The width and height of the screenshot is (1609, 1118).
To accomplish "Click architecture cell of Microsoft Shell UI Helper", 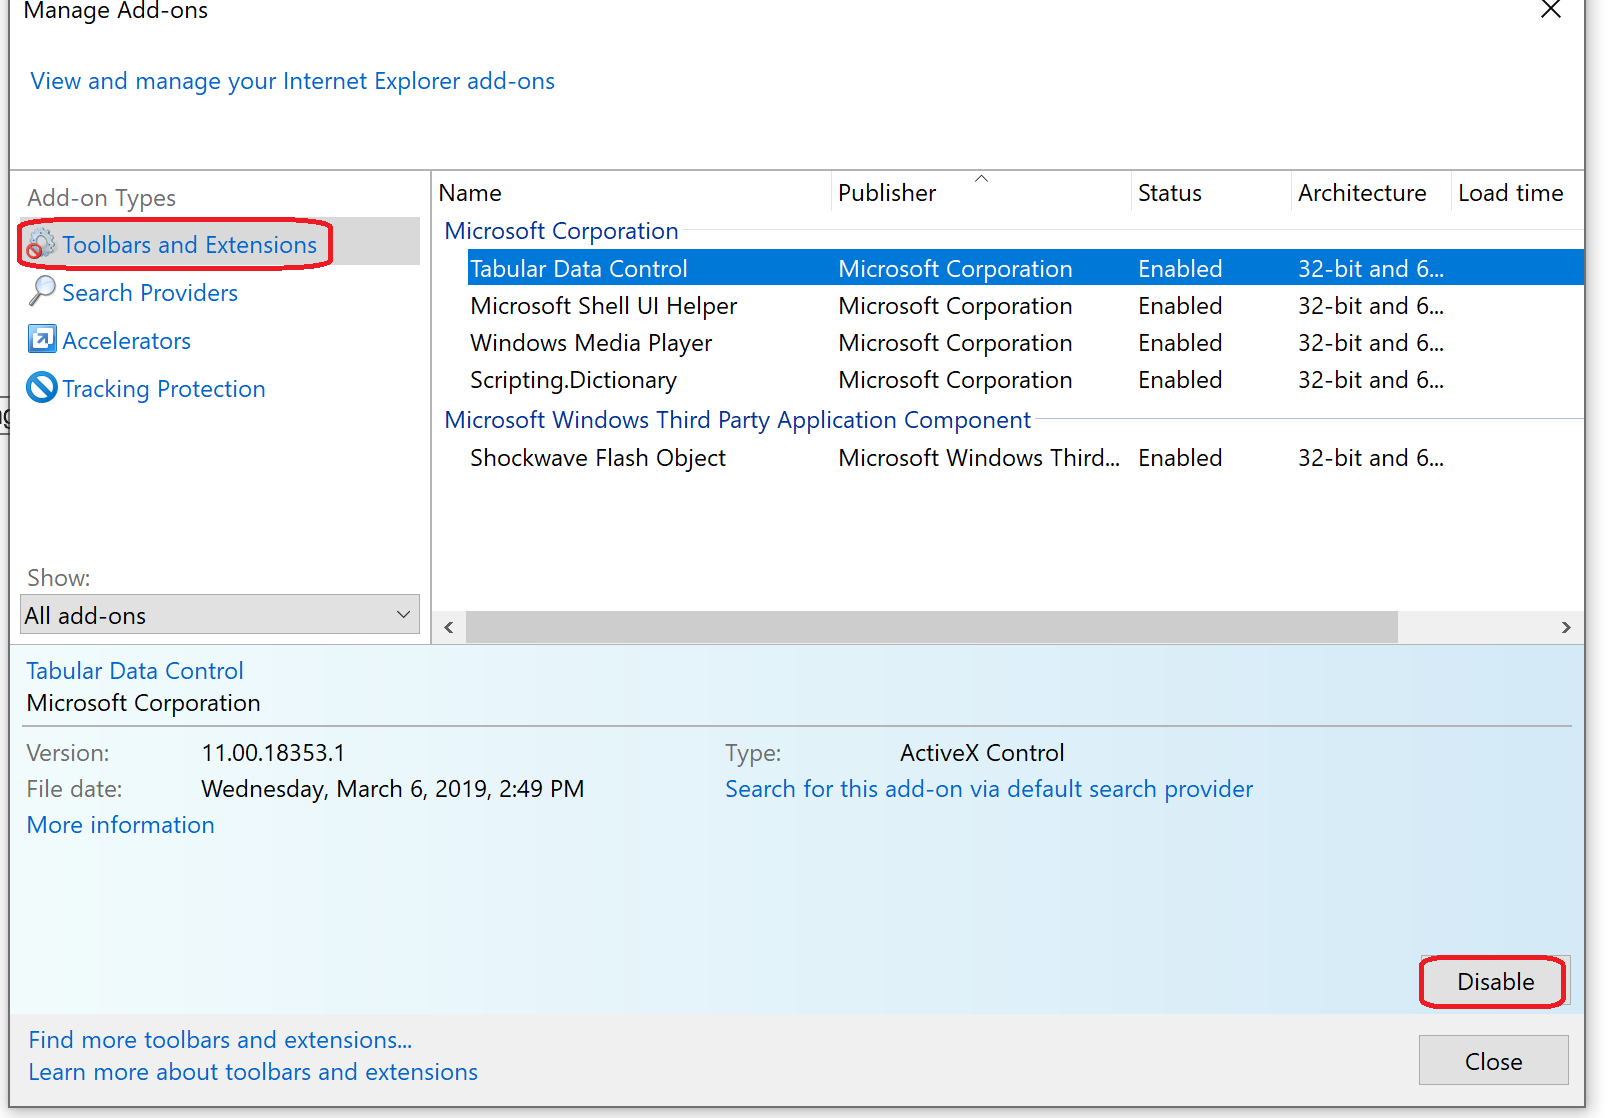I will 1371,306.
